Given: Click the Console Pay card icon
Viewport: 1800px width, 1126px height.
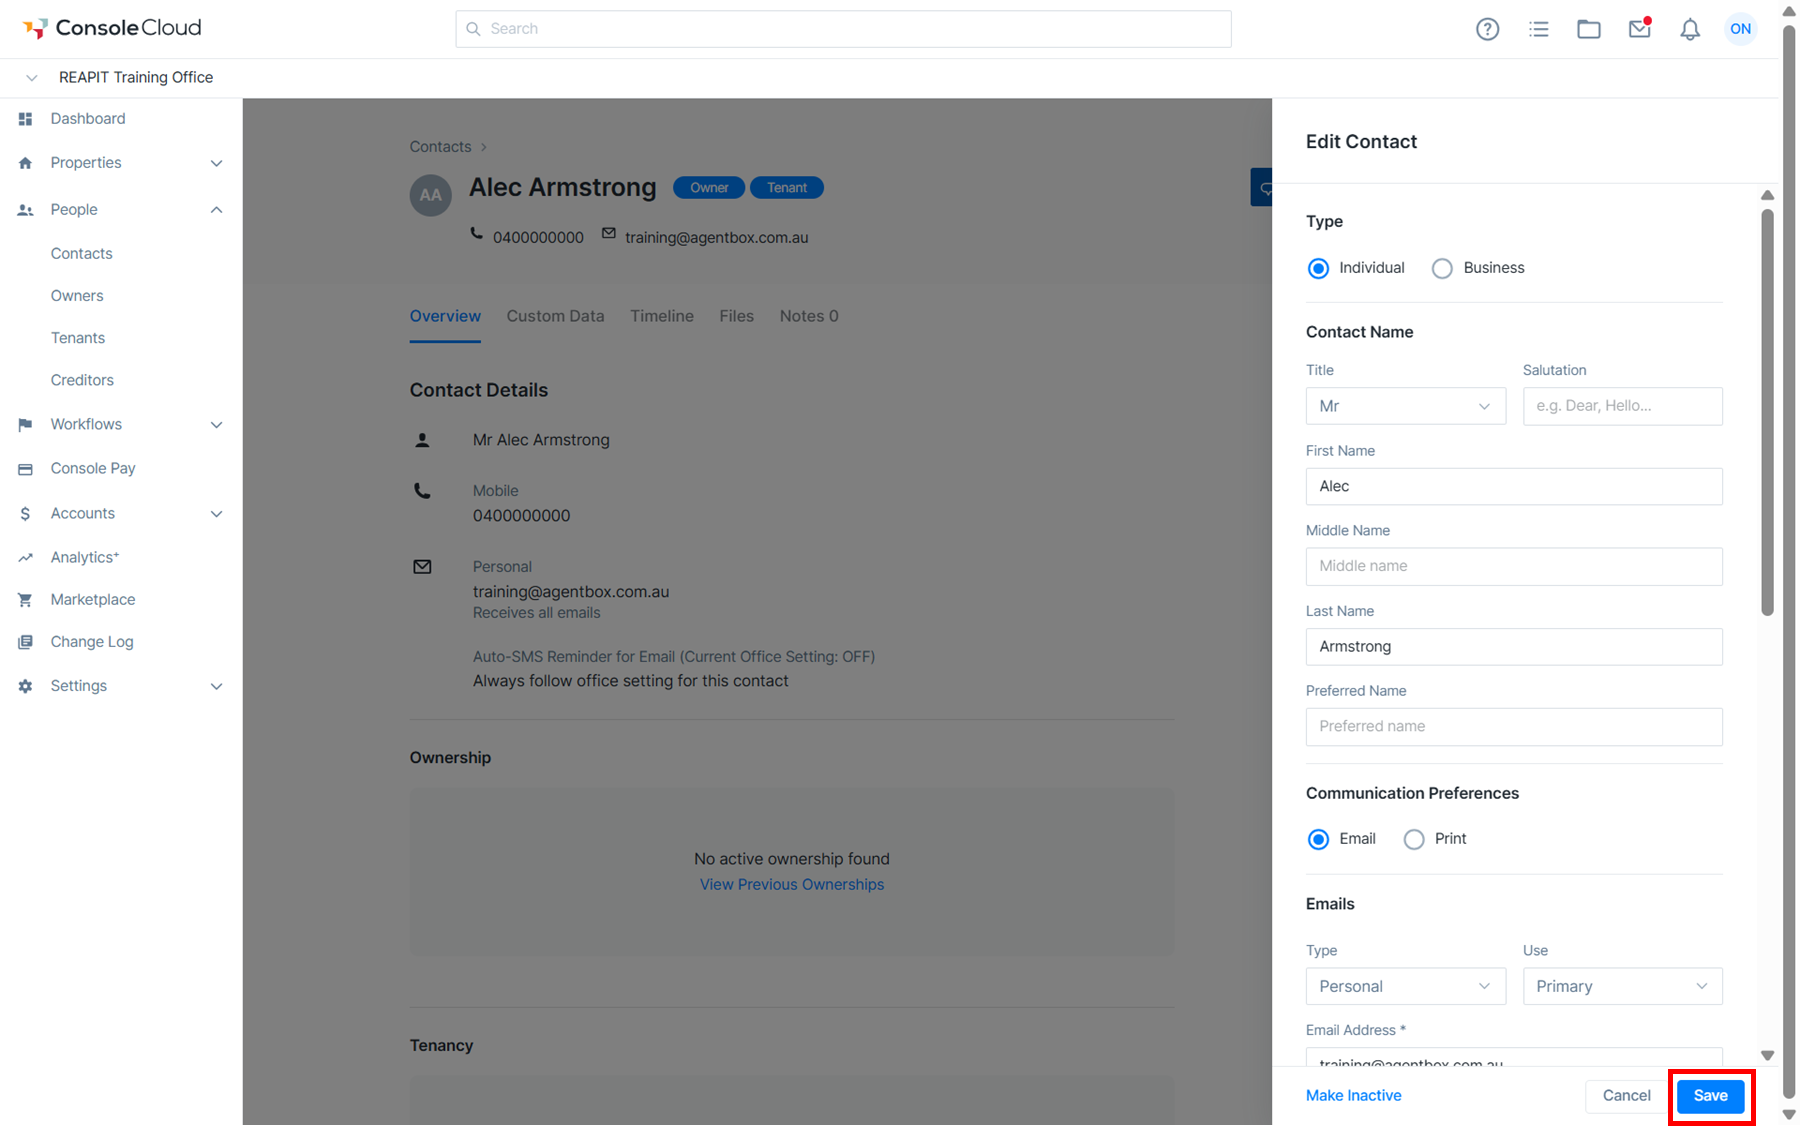Looking at the screenshot, I should coord(26,469).
